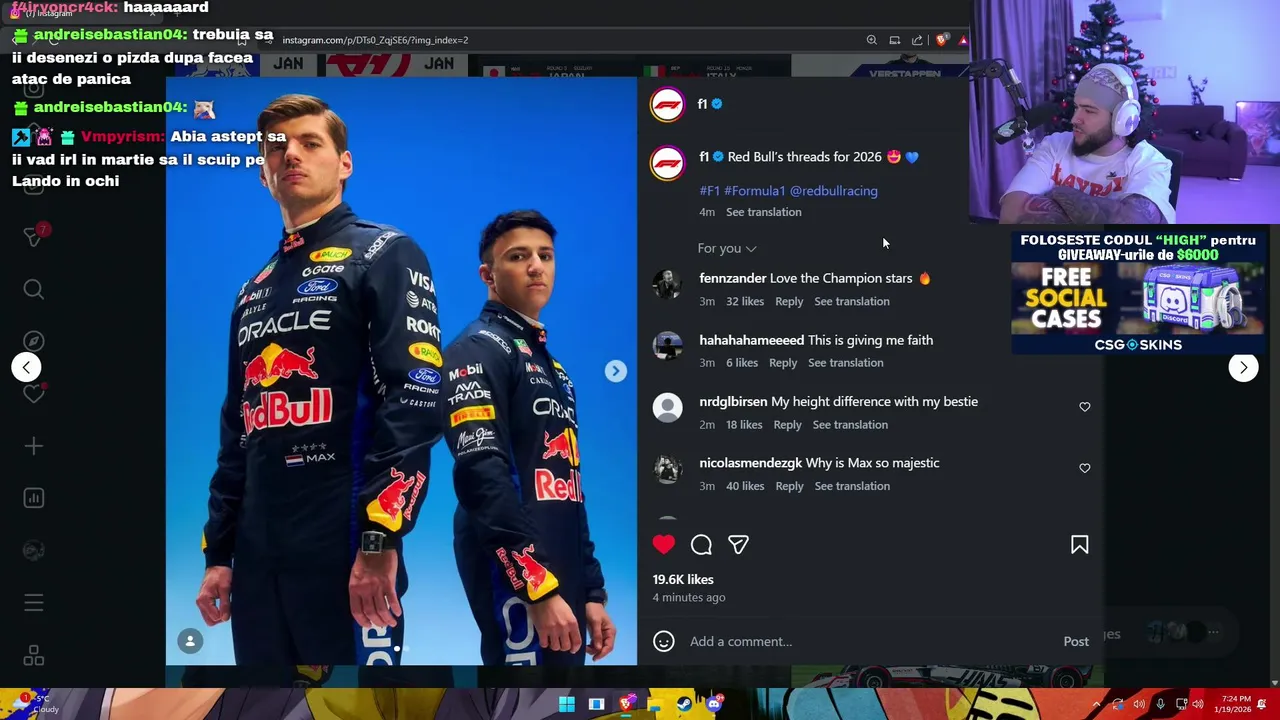This screenshot has width=1280, height=720.
Task: Open the tagged people icon on photo
Action: [190, 641]
